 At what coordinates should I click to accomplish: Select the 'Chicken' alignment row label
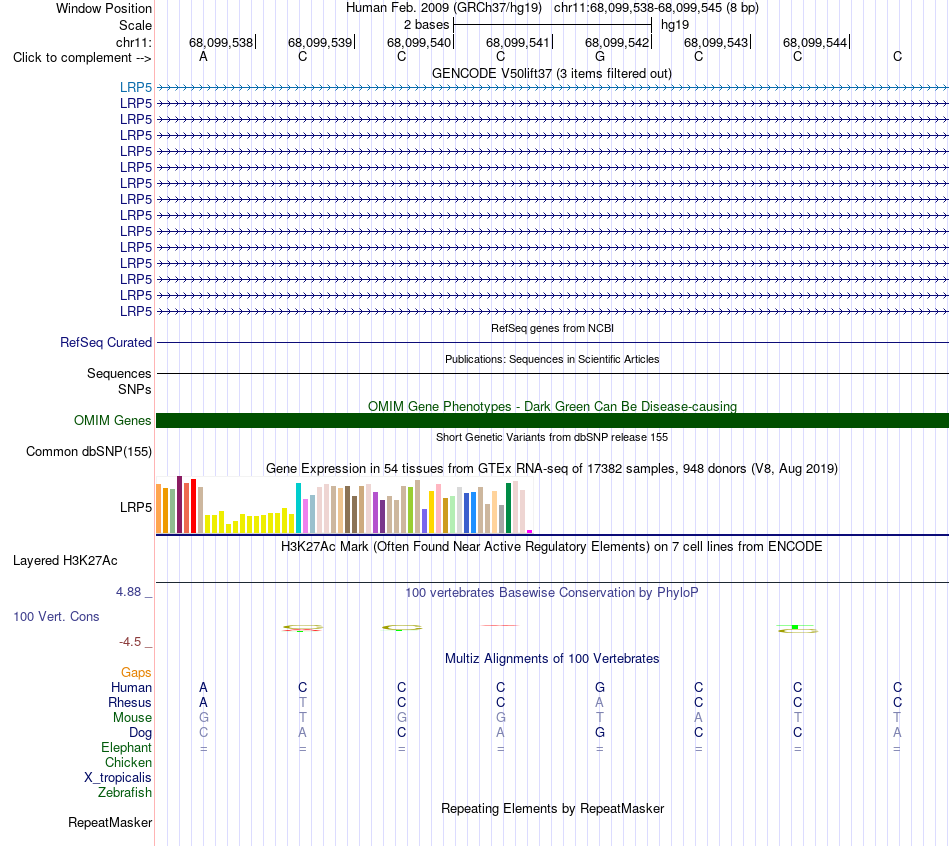(x=128, y=762)
